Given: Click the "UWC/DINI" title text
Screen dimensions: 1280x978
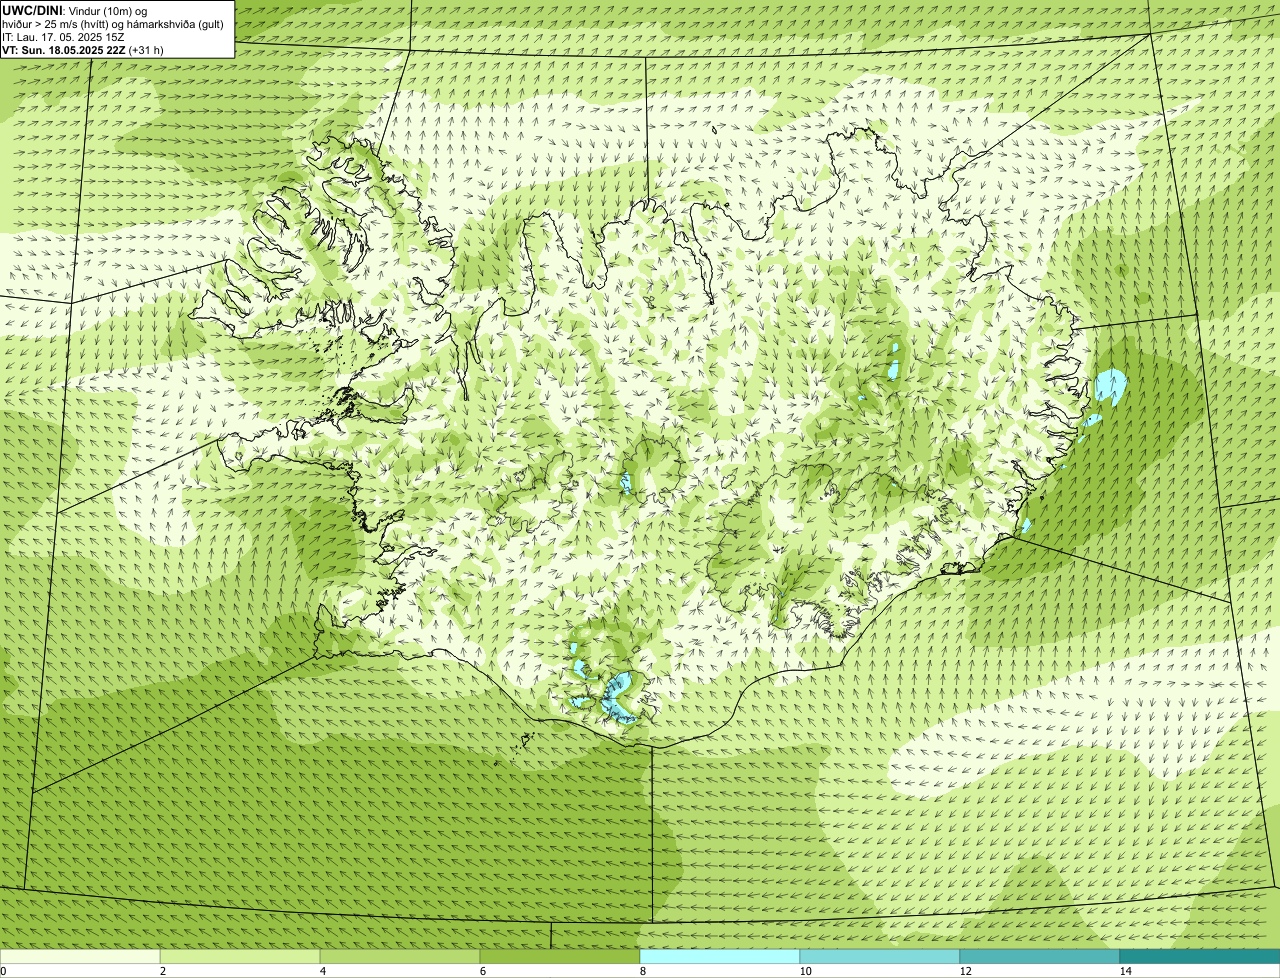Looking at the screenshot, I should pos(30,11).
